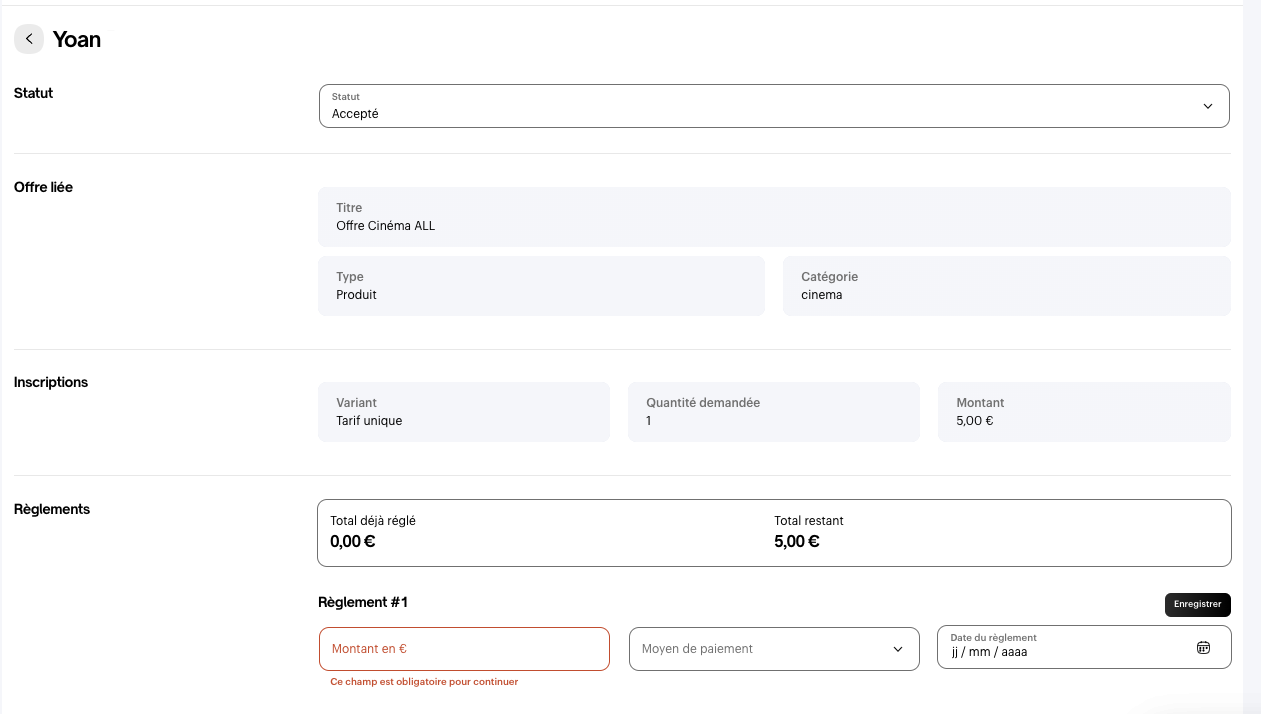Click the Règlement #1 heading

click(363, 602)
